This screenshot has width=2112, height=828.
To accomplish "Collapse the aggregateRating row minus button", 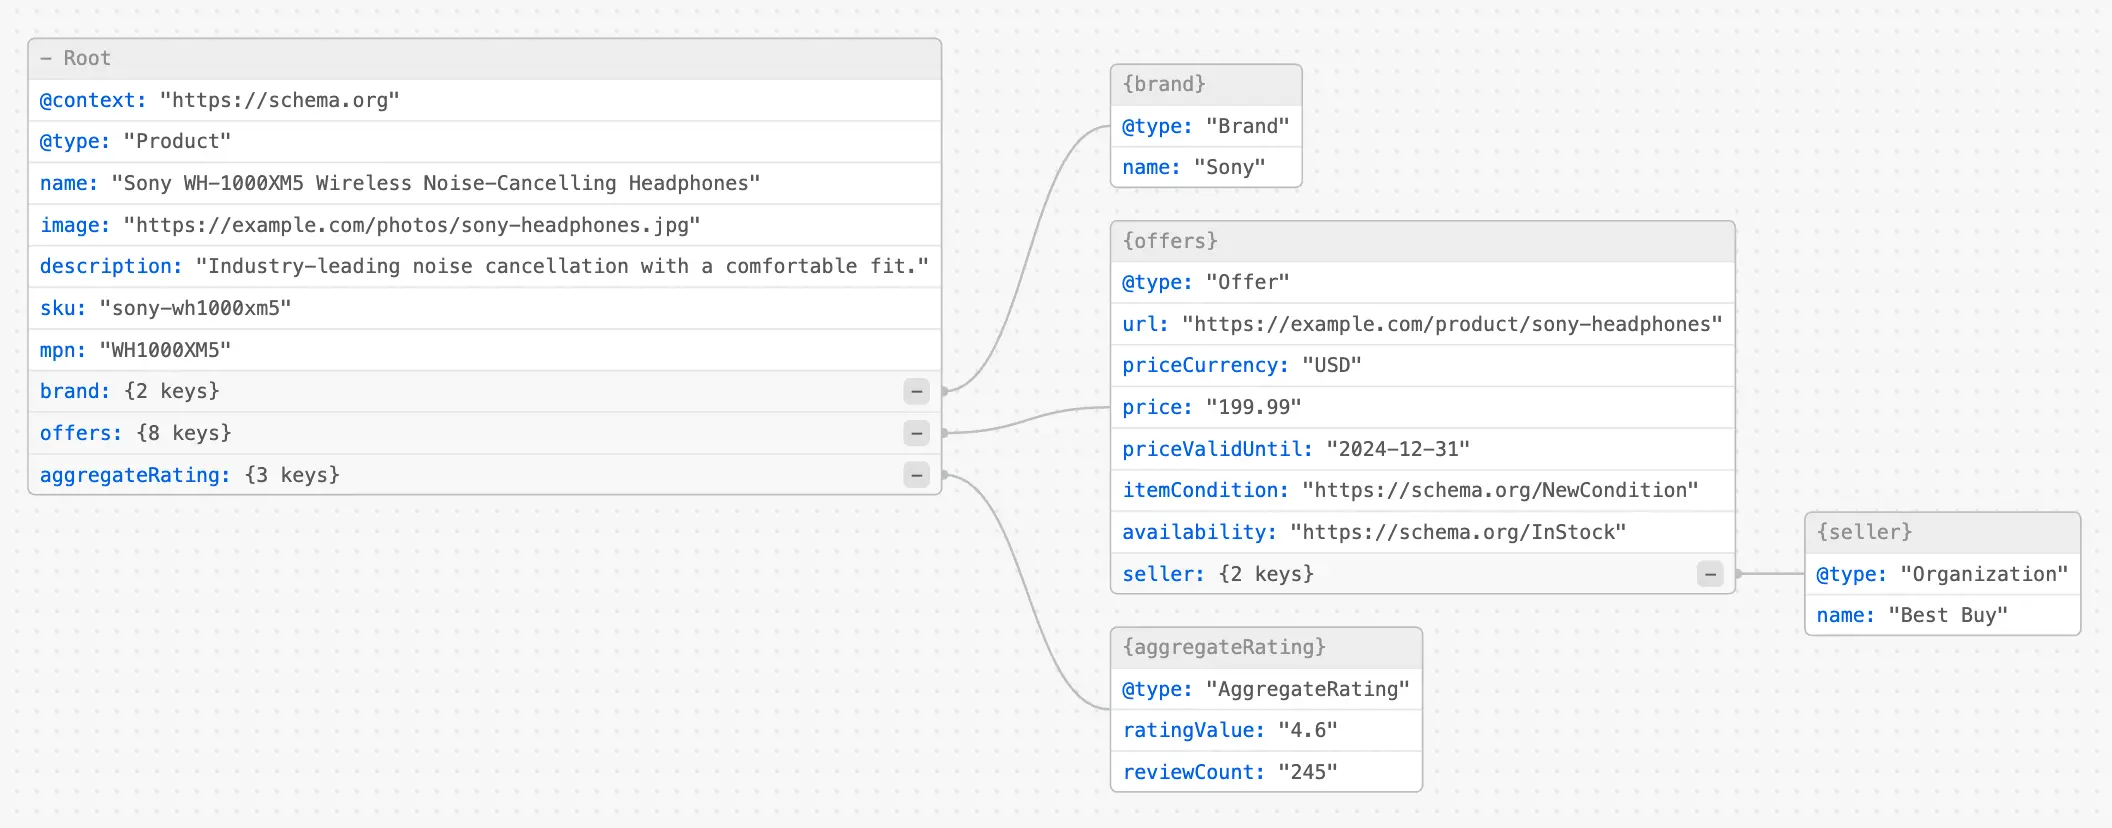I will (x=916, y=475).
